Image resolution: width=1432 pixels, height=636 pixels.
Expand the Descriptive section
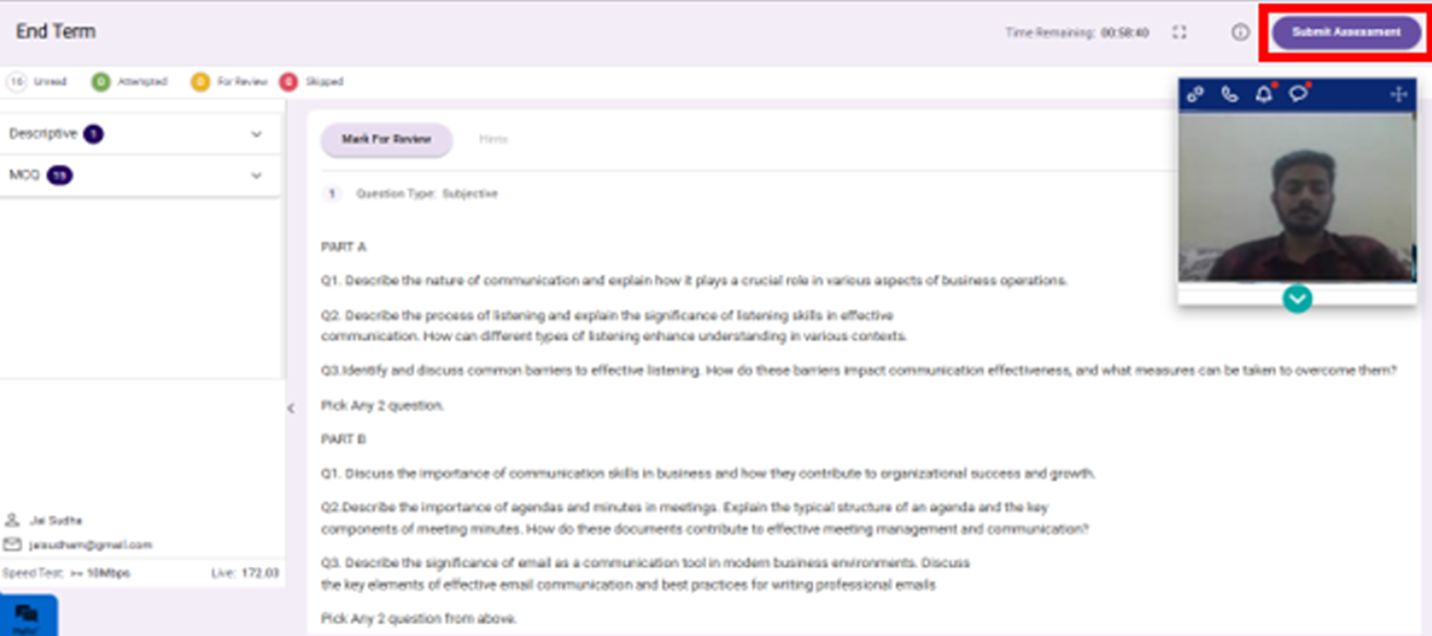[x=256, y=134]
